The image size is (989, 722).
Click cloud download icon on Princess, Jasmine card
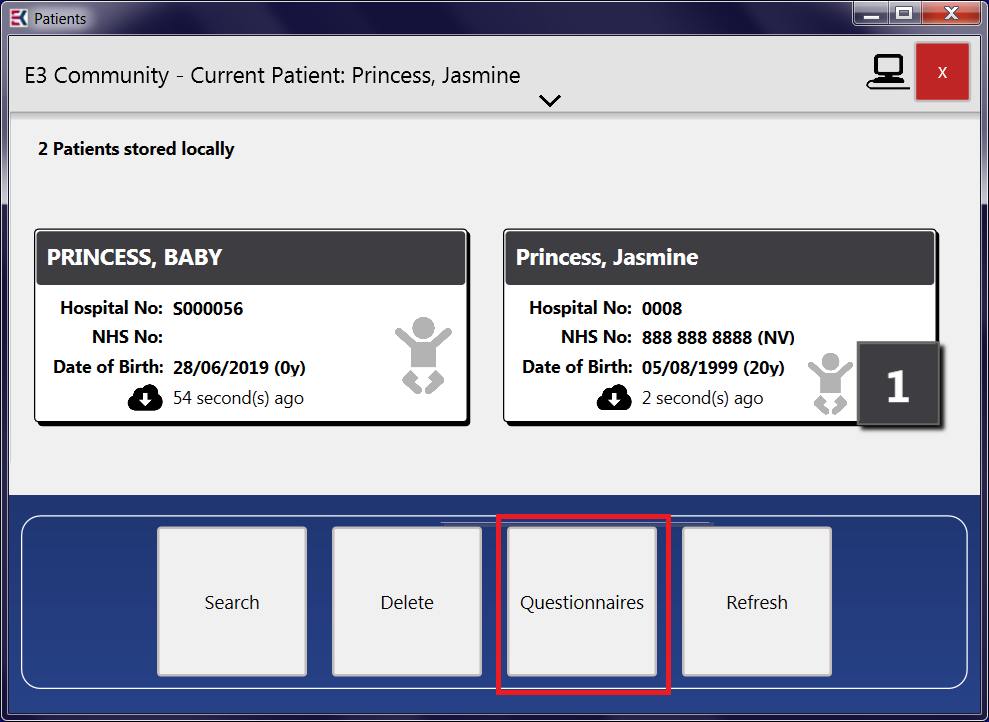click(614, 398)
